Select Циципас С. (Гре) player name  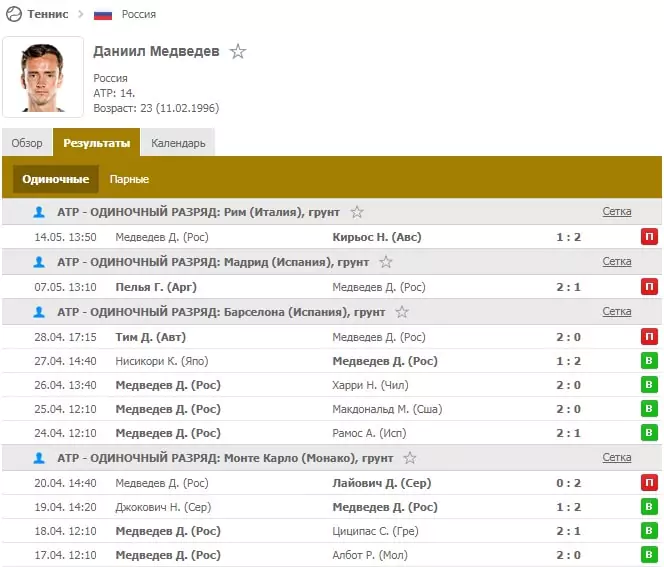pos(375,531)
